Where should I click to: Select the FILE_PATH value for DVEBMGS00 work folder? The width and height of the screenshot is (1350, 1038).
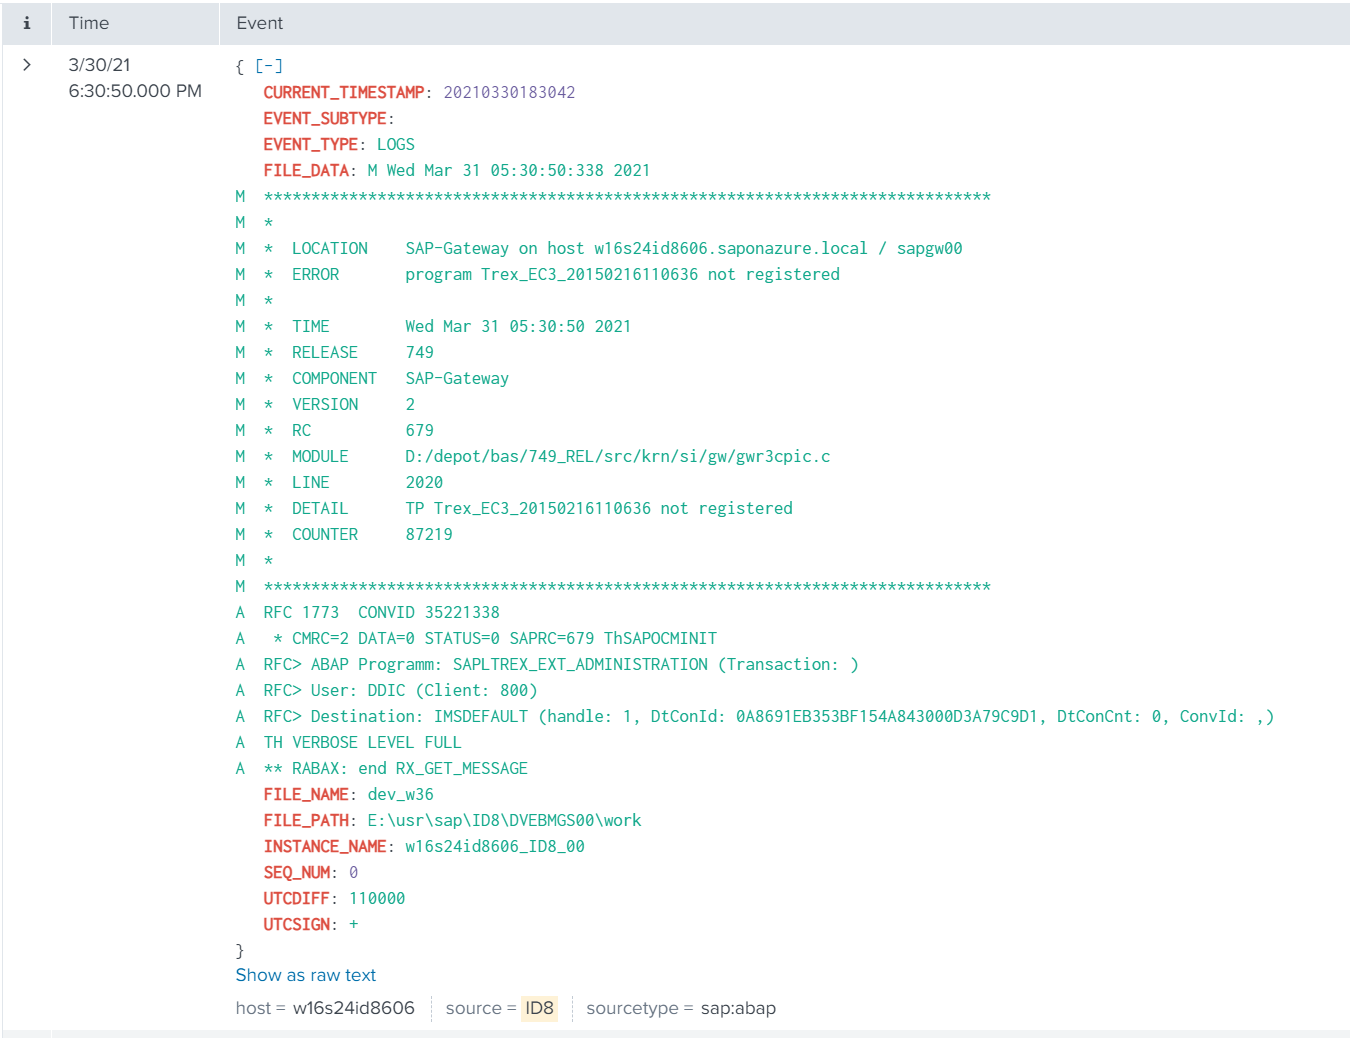tap(504, 820)
